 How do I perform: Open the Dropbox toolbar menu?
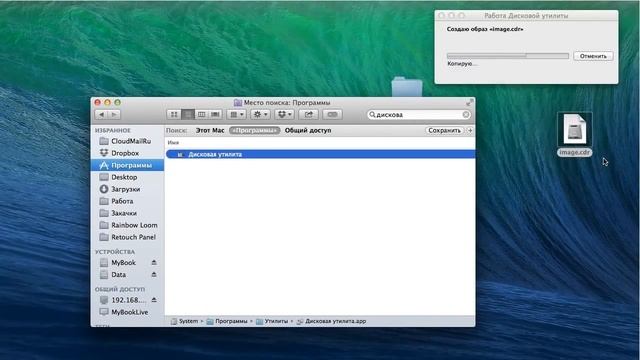pos(284,115)
